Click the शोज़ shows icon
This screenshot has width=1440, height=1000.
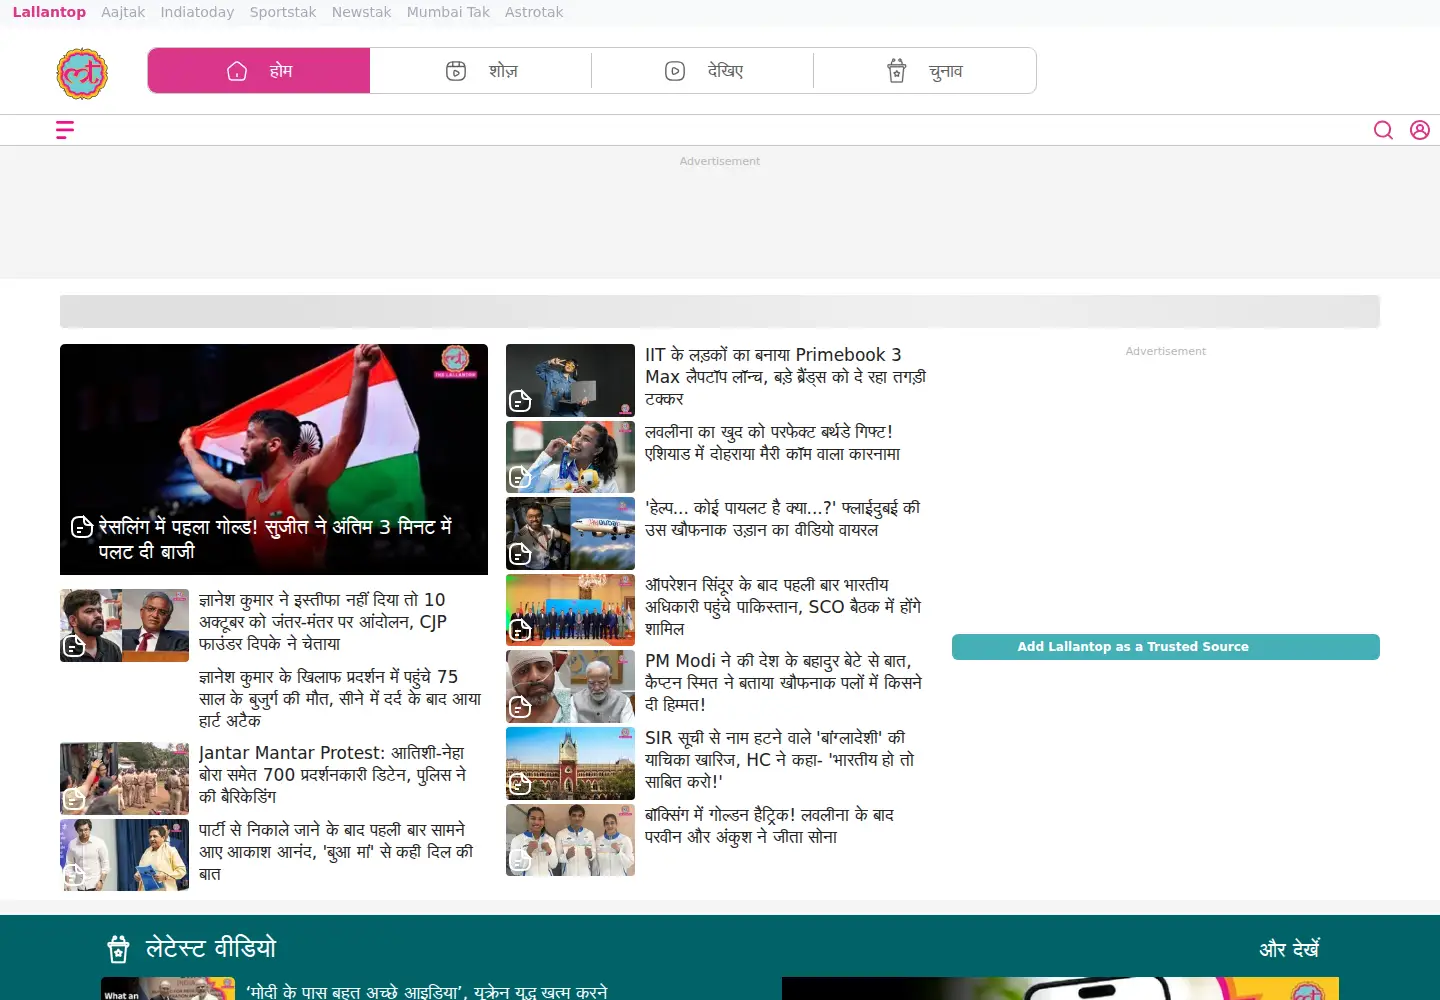(456, 71)
